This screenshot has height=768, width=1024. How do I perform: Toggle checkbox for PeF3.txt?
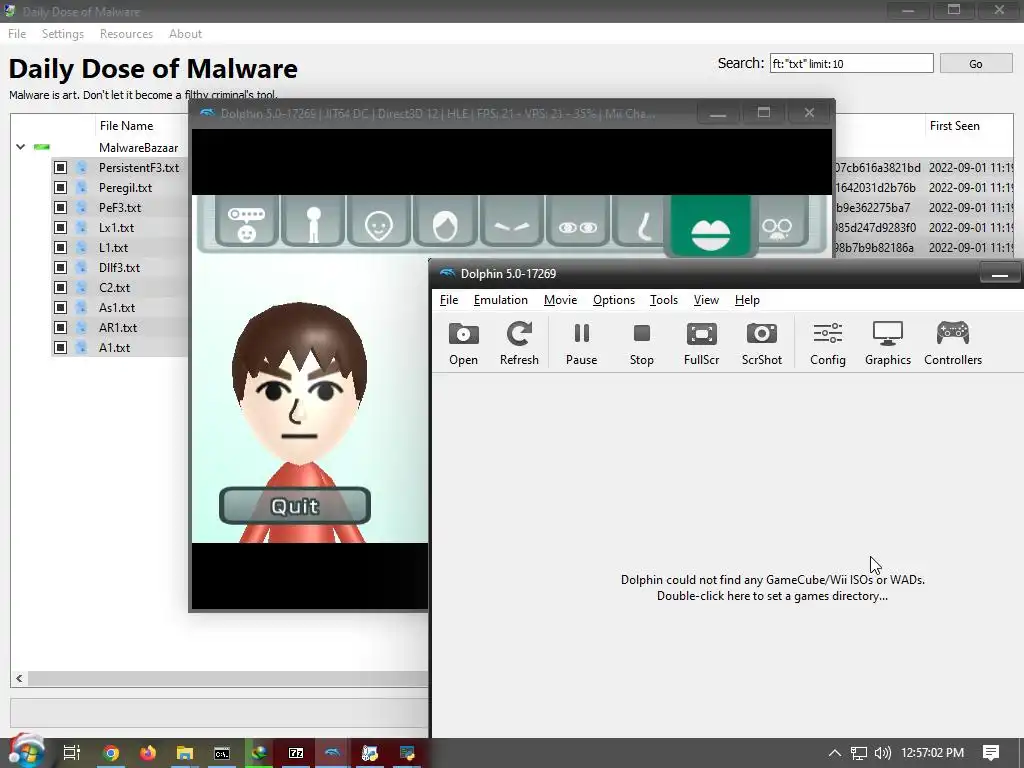(x=60, y=208)
